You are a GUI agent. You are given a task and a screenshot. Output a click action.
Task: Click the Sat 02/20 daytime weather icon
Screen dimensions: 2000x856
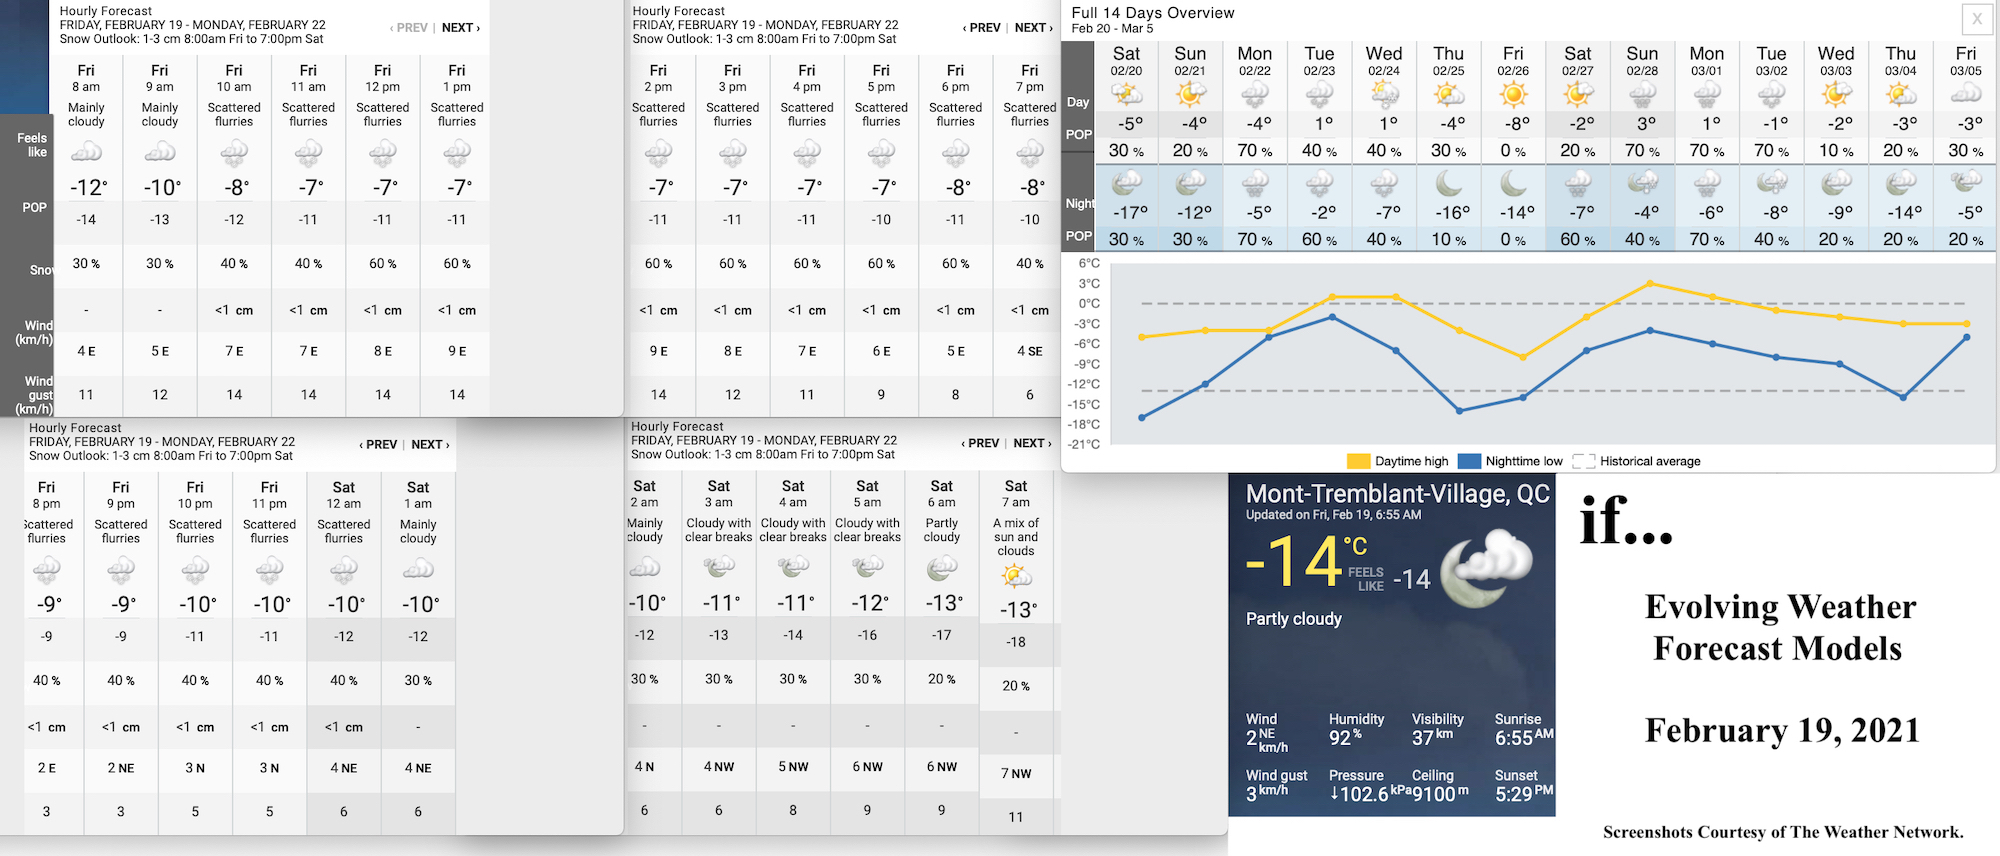[x=1127, y=95]
